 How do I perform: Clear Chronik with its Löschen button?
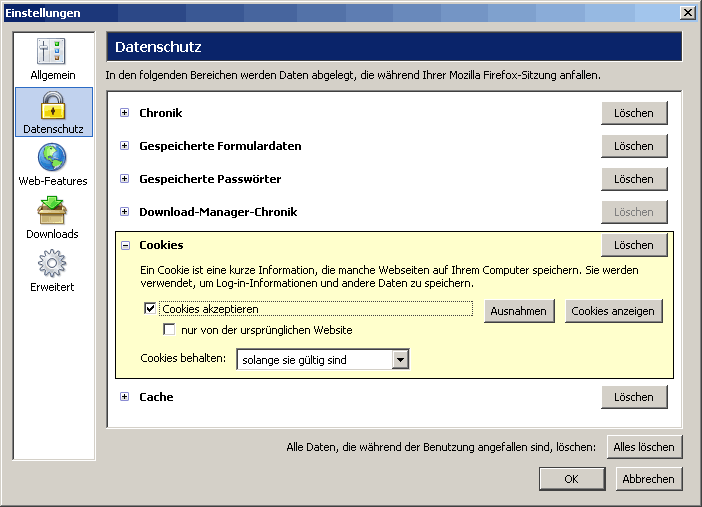click(x=634, y=113)
